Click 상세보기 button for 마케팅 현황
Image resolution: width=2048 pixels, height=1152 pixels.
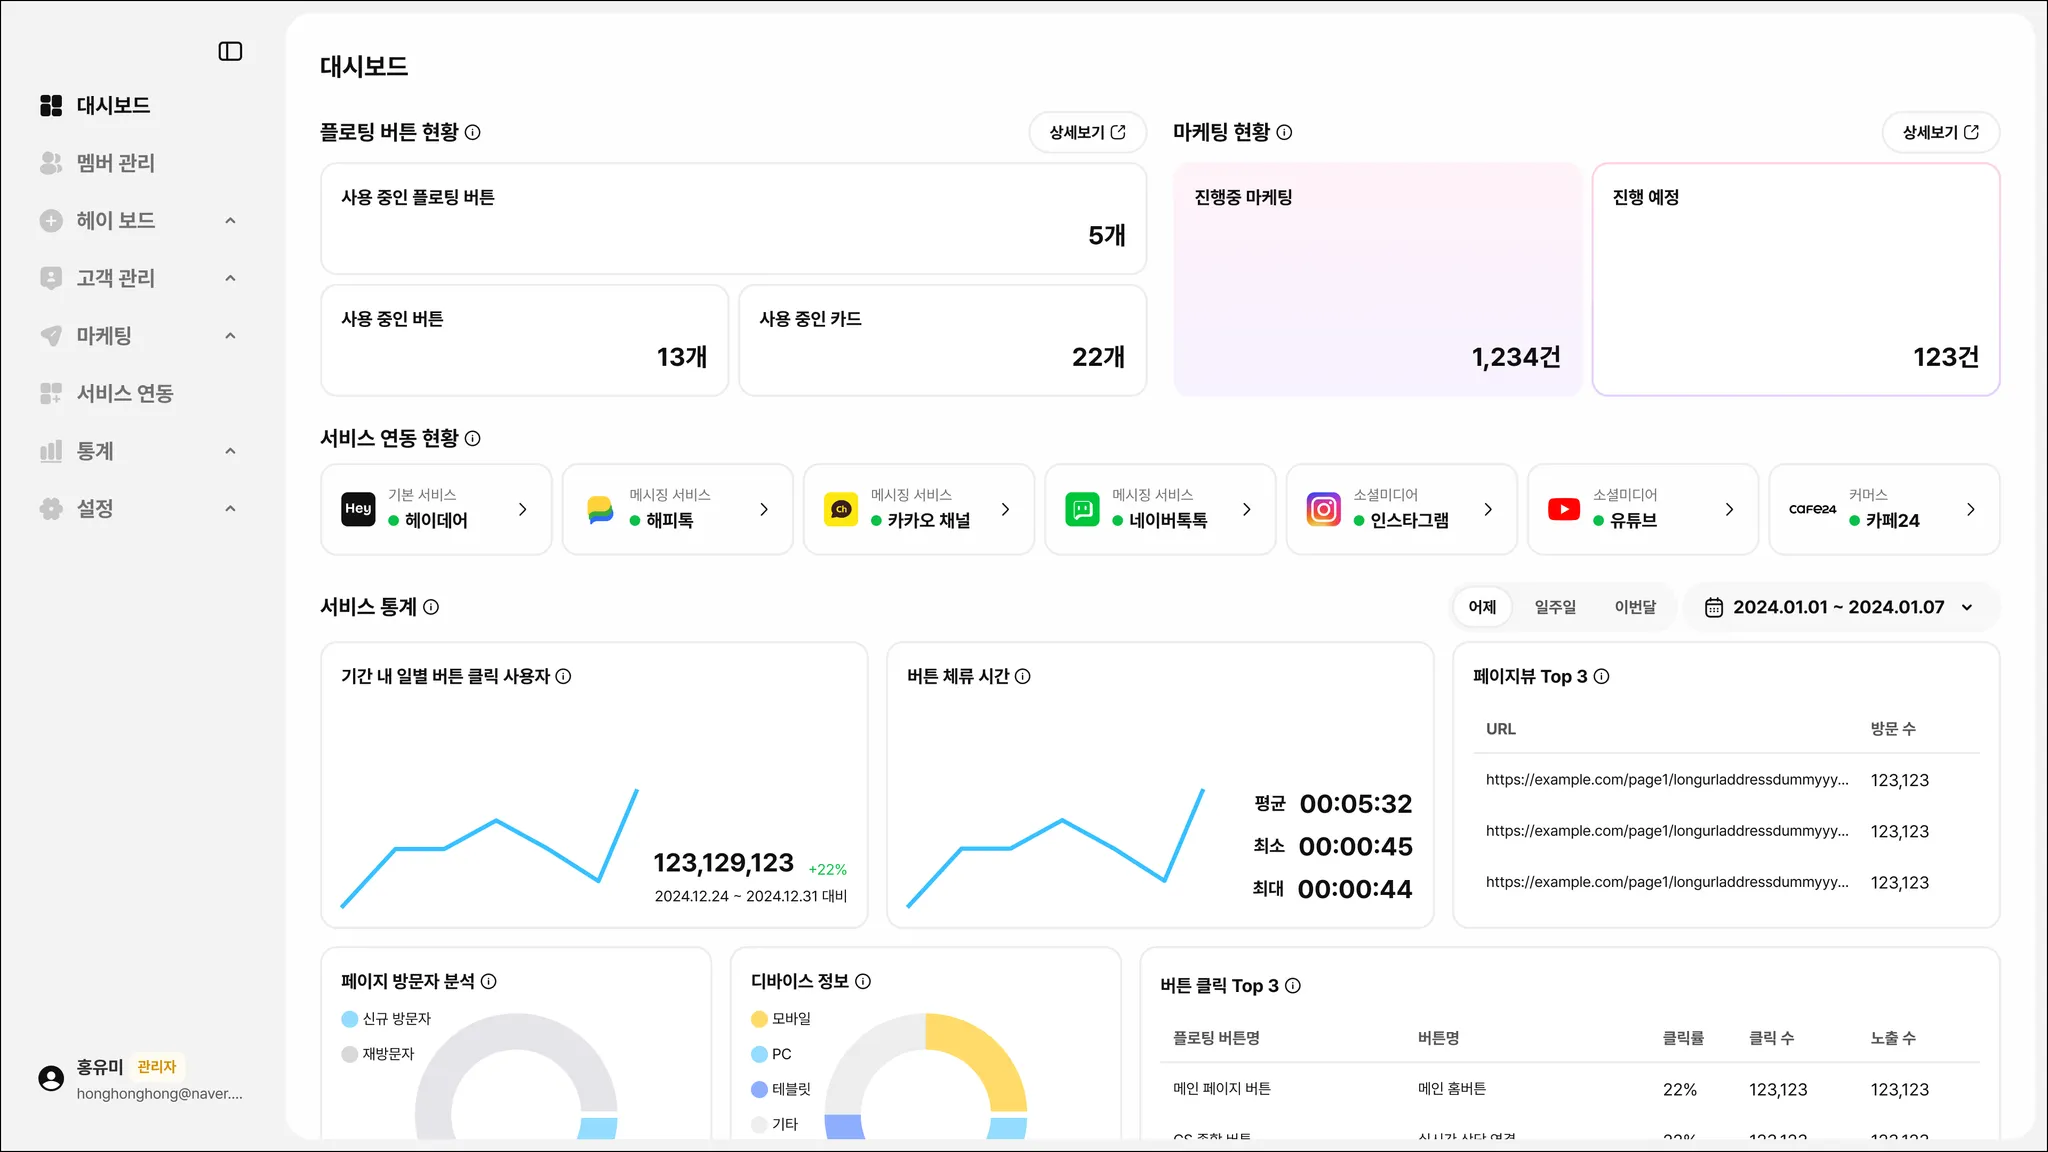[1940, 132]
